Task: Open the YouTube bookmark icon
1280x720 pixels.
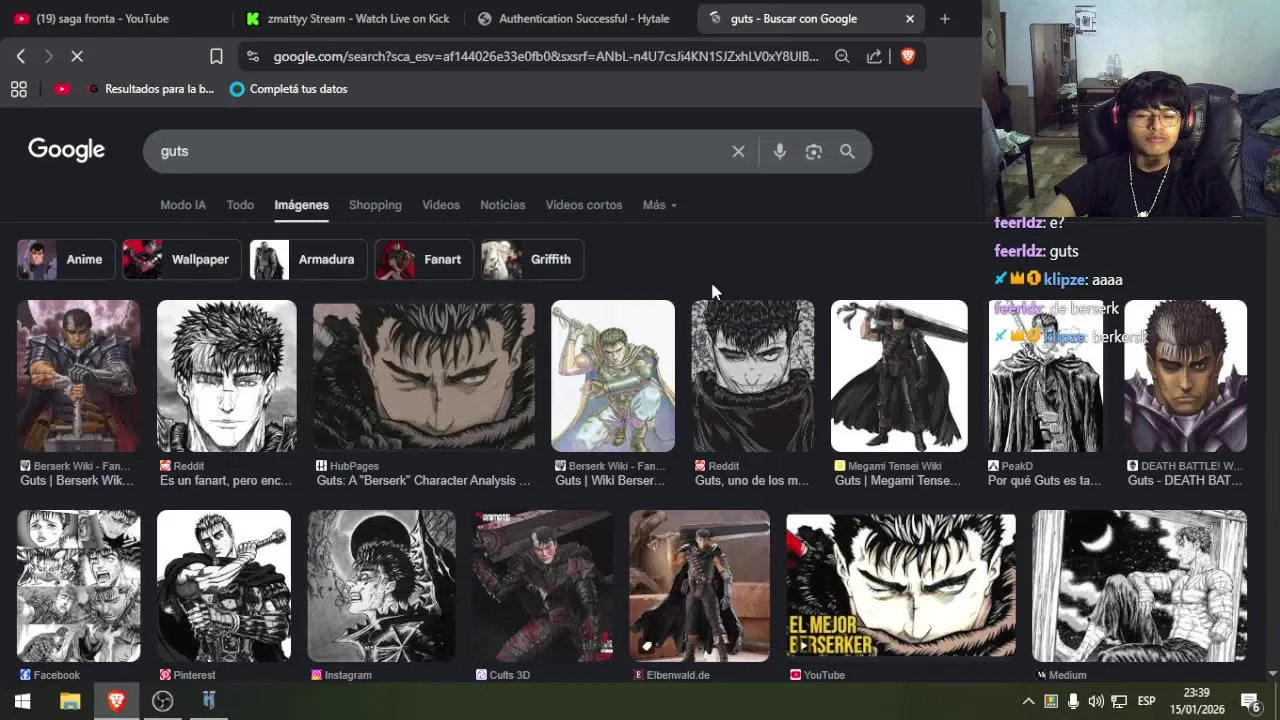Action: coord(62,89)
